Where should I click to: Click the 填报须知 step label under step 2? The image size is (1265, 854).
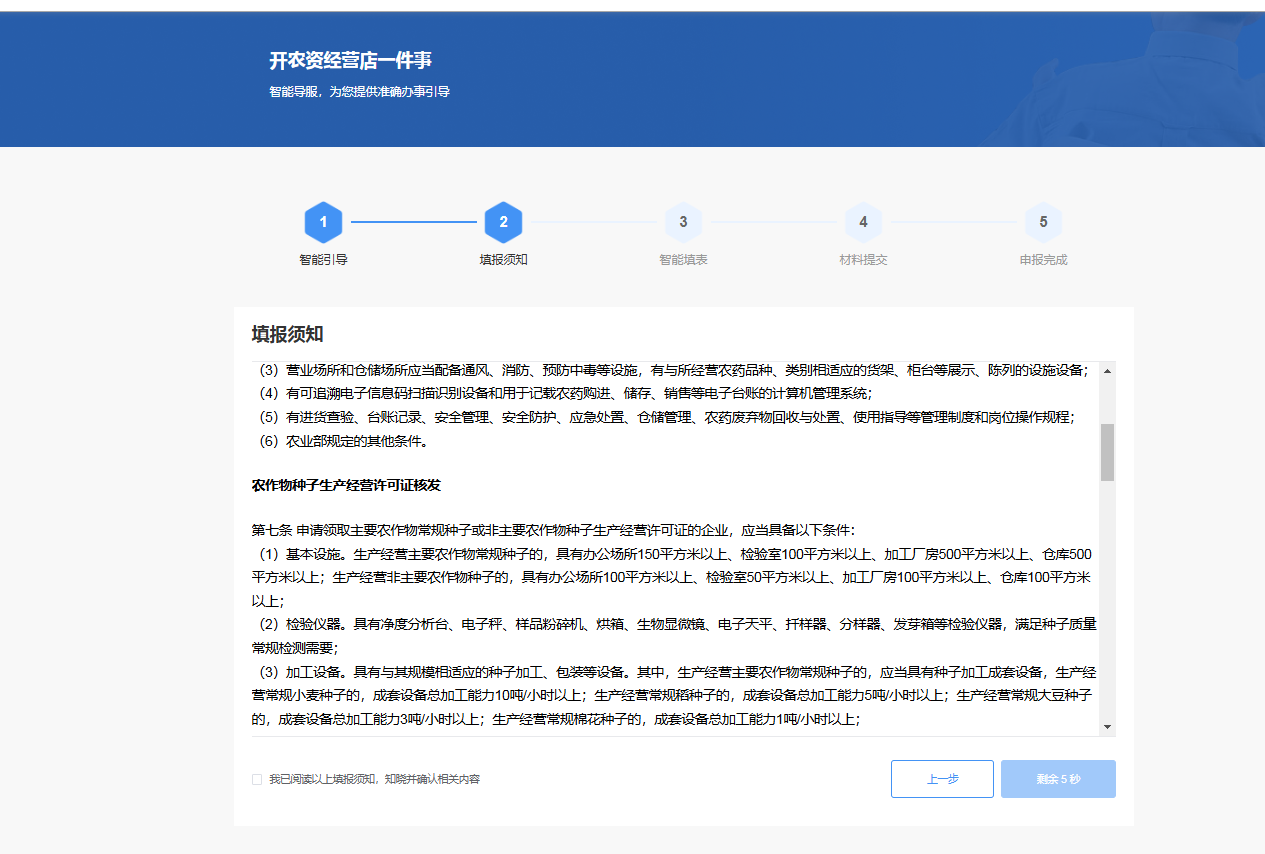coord(503,260)
